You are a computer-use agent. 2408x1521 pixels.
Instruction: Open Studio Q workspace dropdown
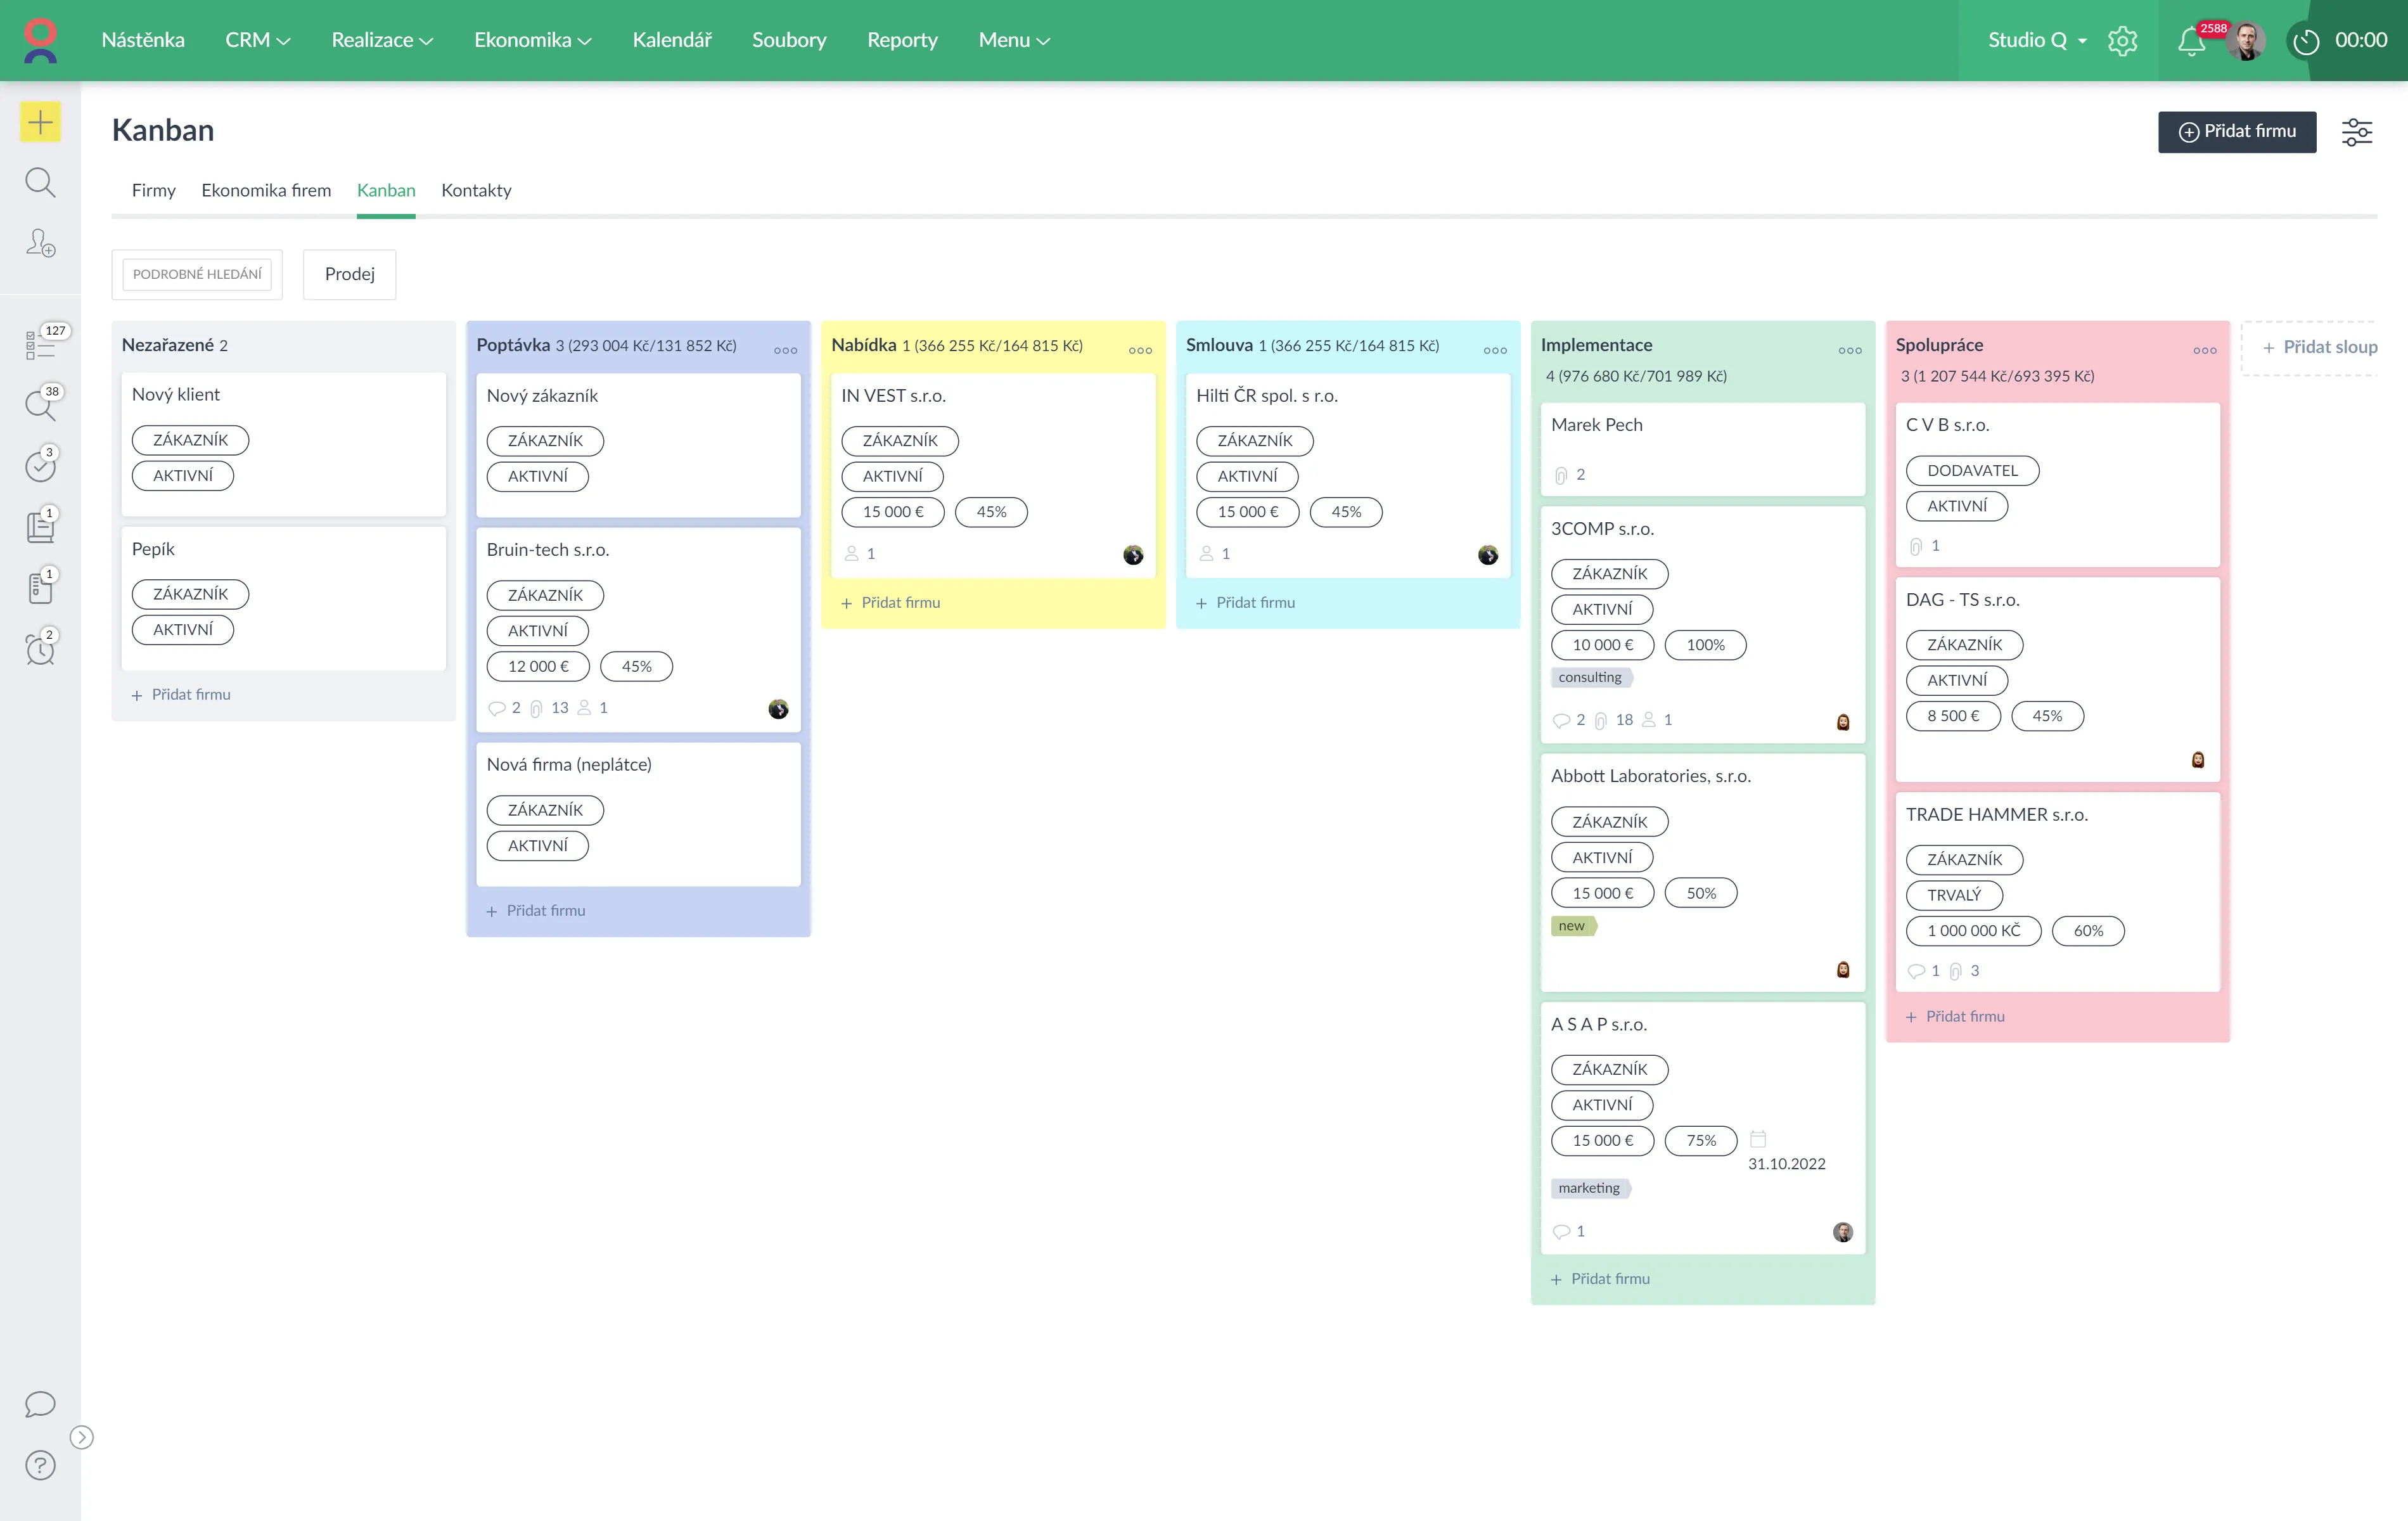2037,40
